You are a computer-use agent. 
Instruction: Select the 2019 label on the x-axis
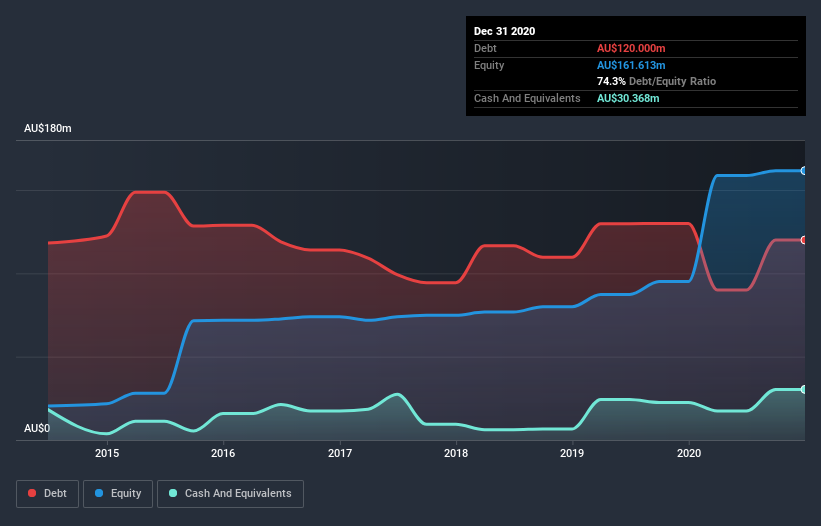[x=572, y=453]
